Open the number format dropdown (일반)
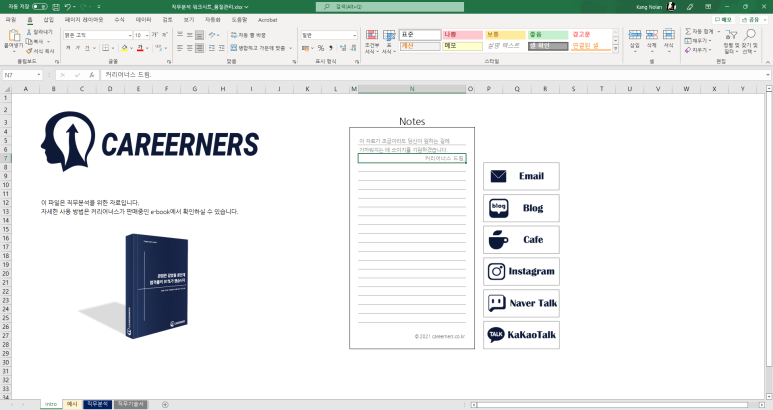The width and height of the screenshot is (773, 410). click(x=354, y=35)
